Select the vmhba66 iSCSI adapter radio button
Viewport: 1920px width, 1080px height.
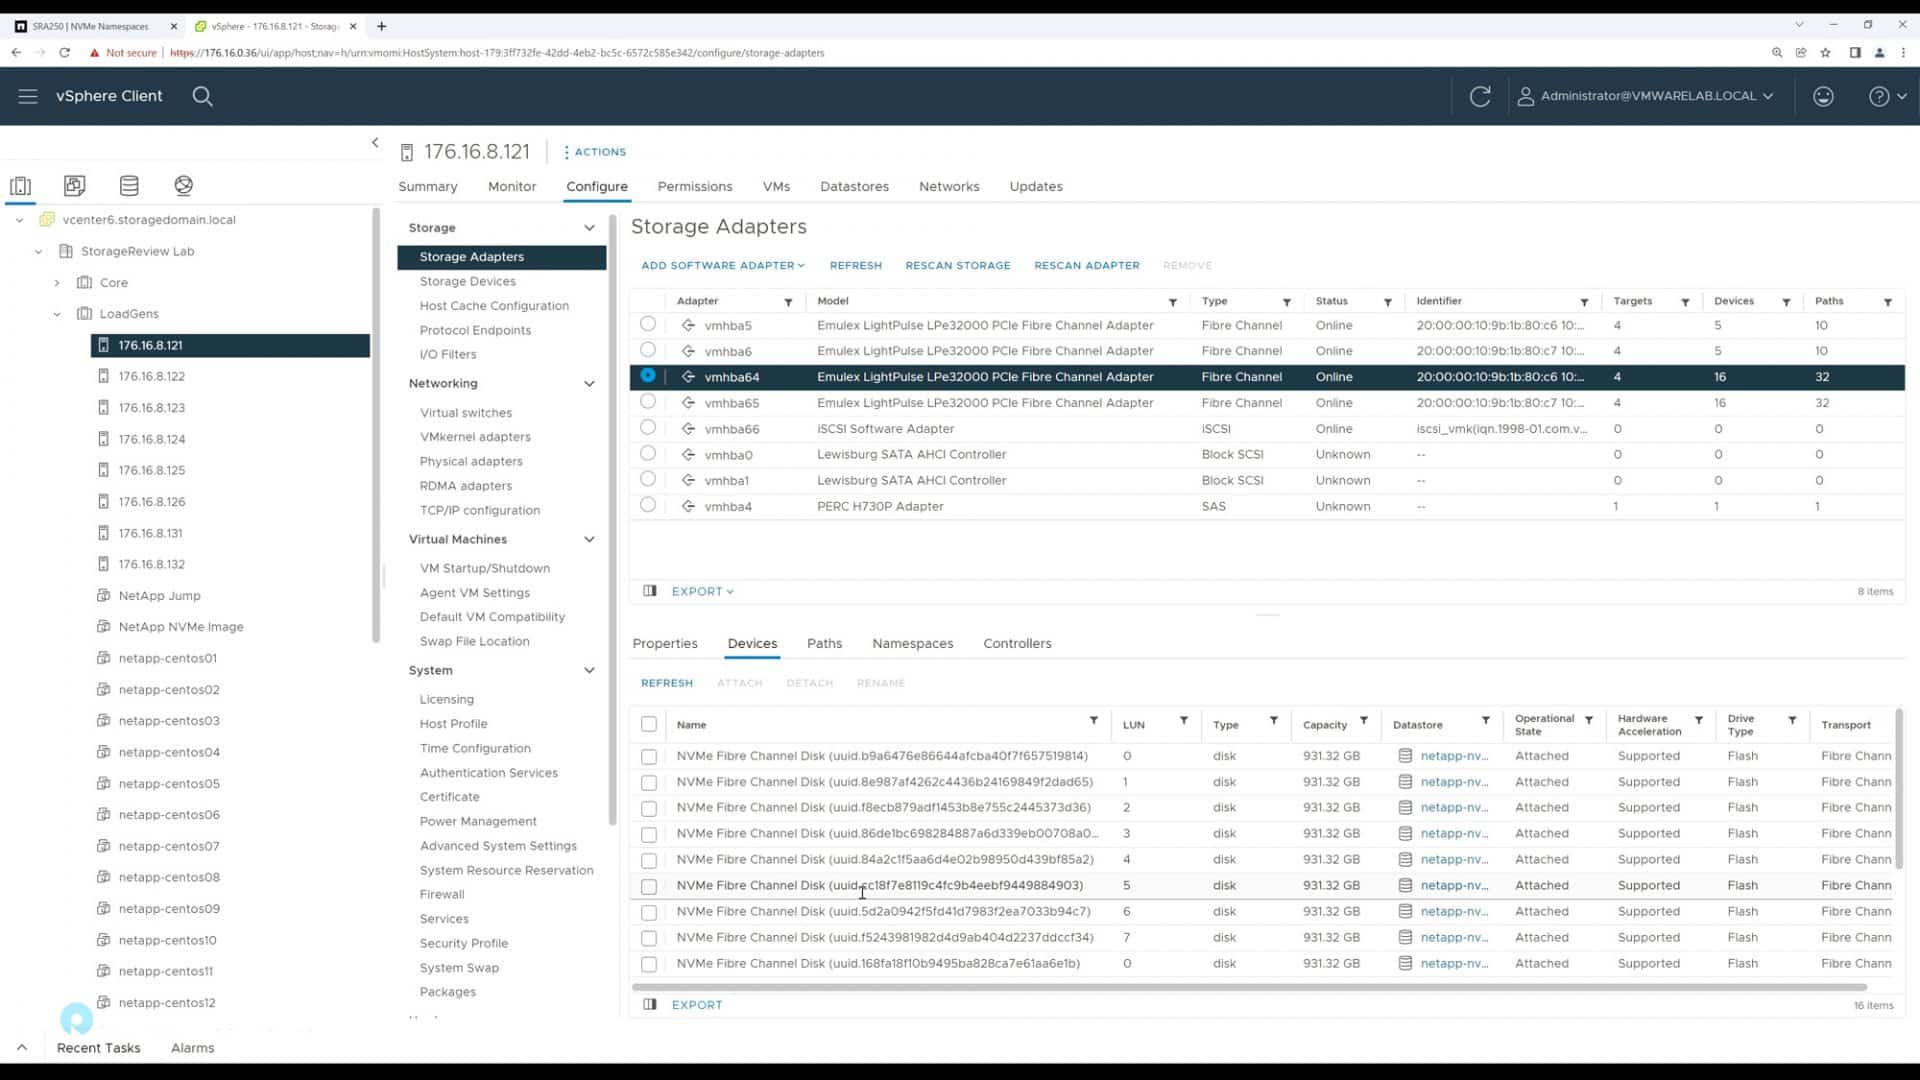coord(648,428)
